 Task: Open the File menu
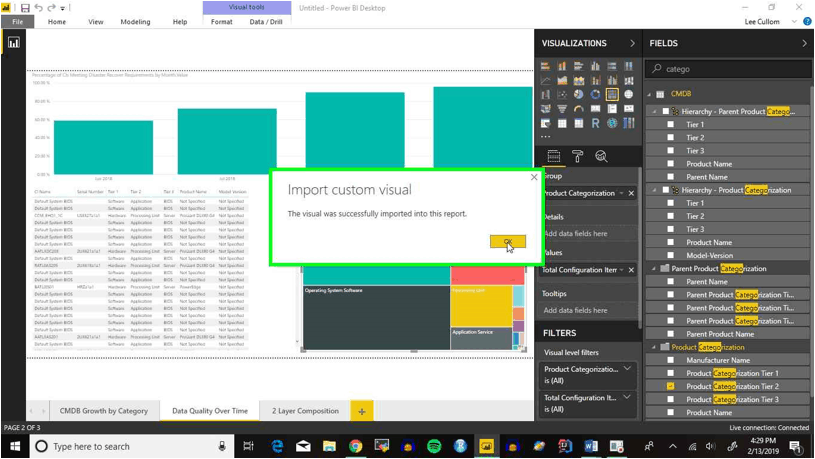[x=18, y=22]
